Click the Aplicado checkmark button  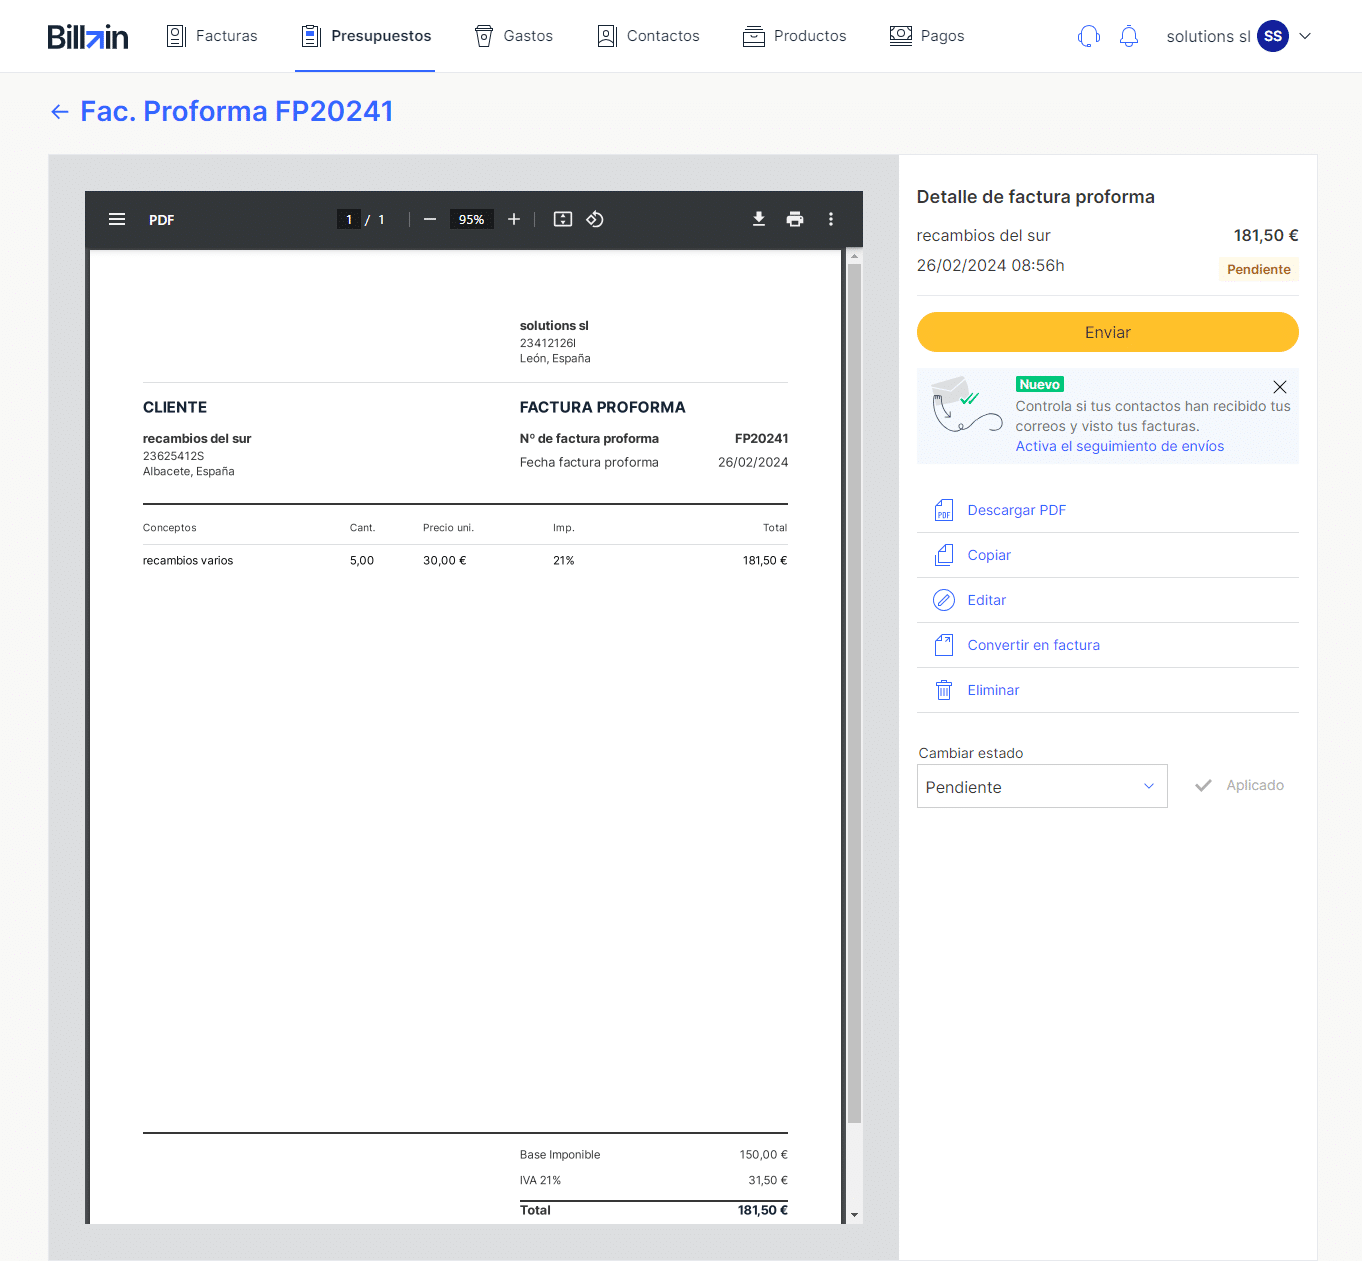(x=1240, y=785)
